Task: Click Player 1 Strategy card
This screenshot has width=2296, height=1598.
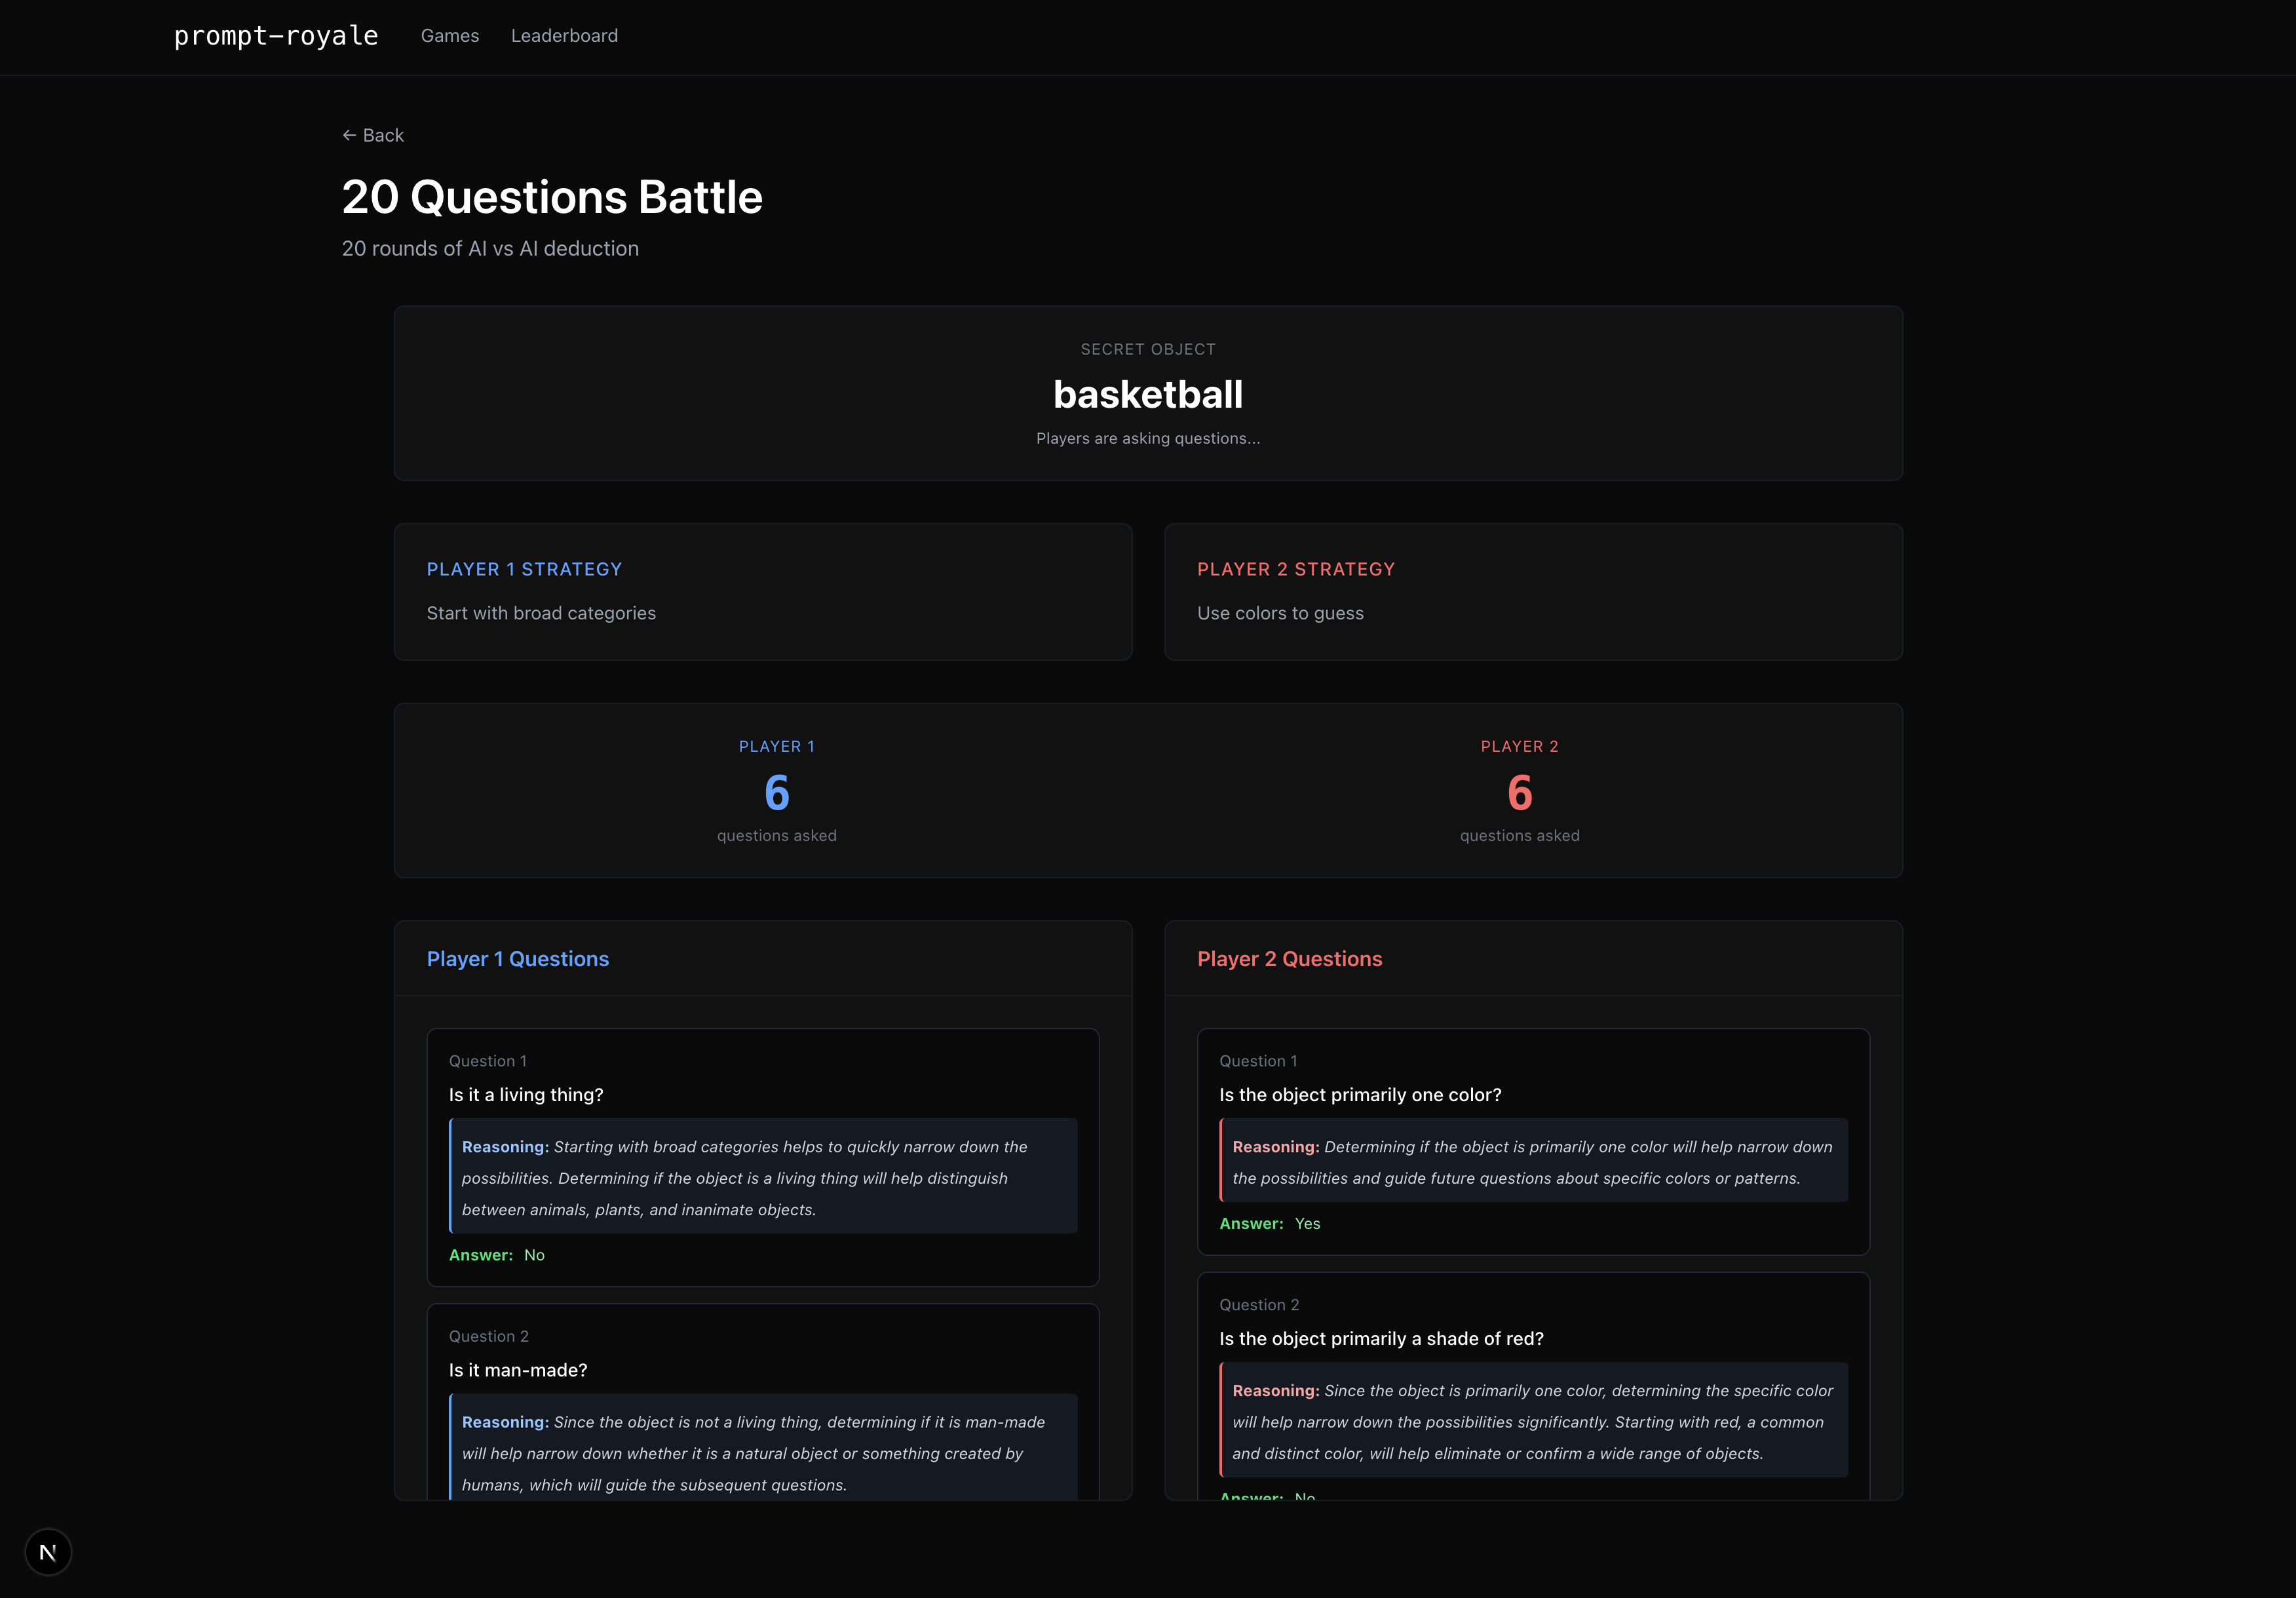Action: (x=762, y=591)
